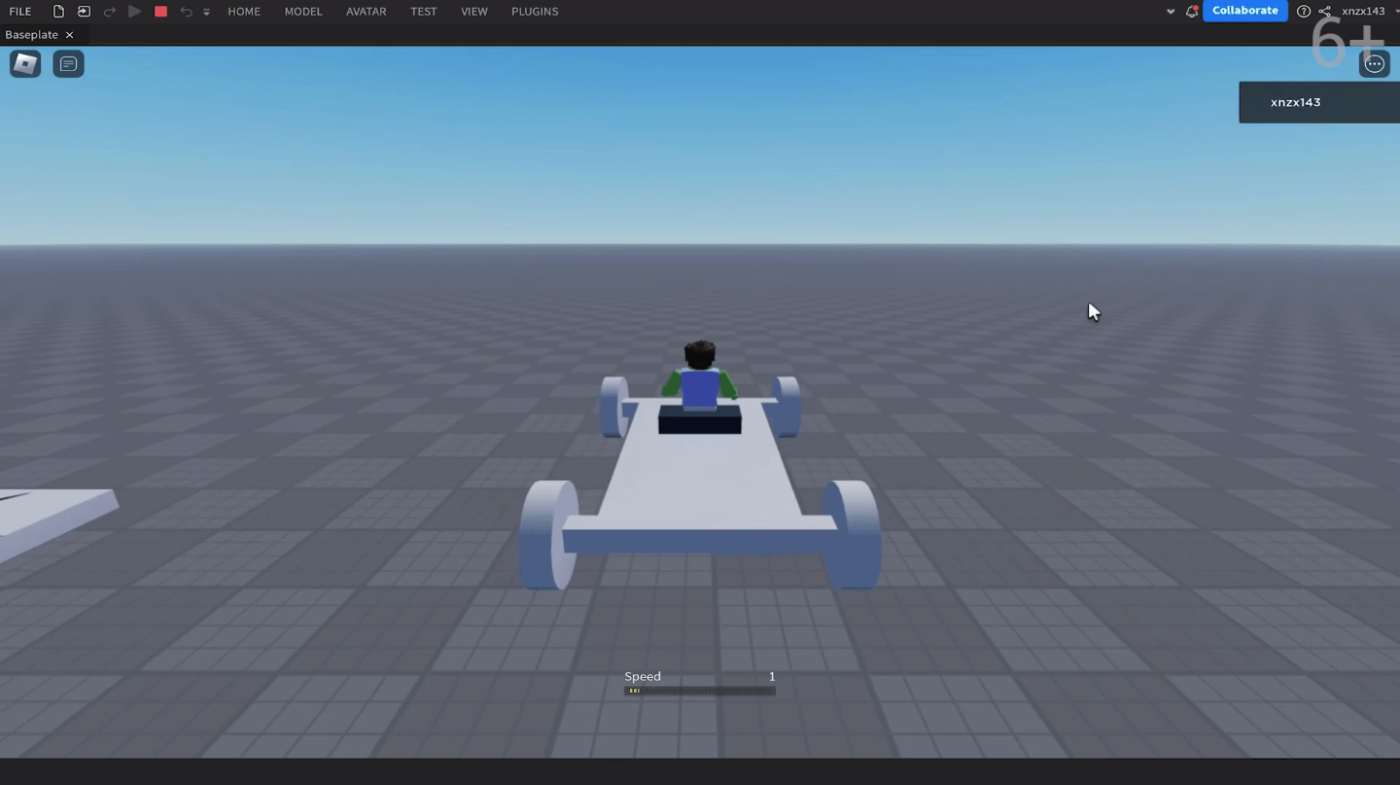Click the undo arrow icon
1400x785 pixels.
(186, 12)
